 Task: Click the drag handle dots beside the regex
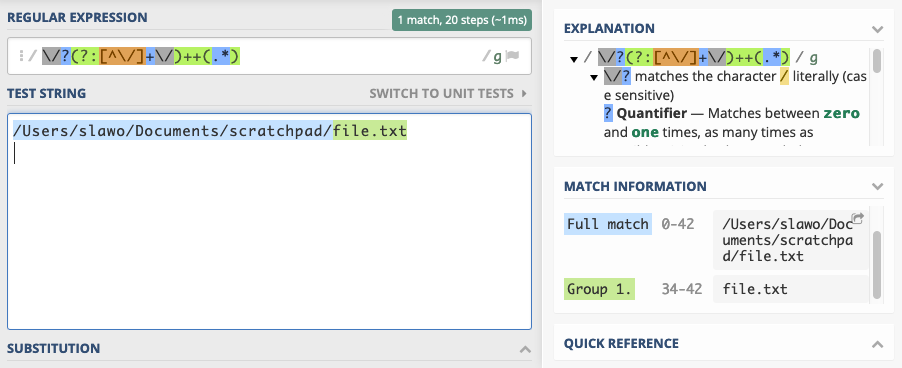[x=21, y=56]
